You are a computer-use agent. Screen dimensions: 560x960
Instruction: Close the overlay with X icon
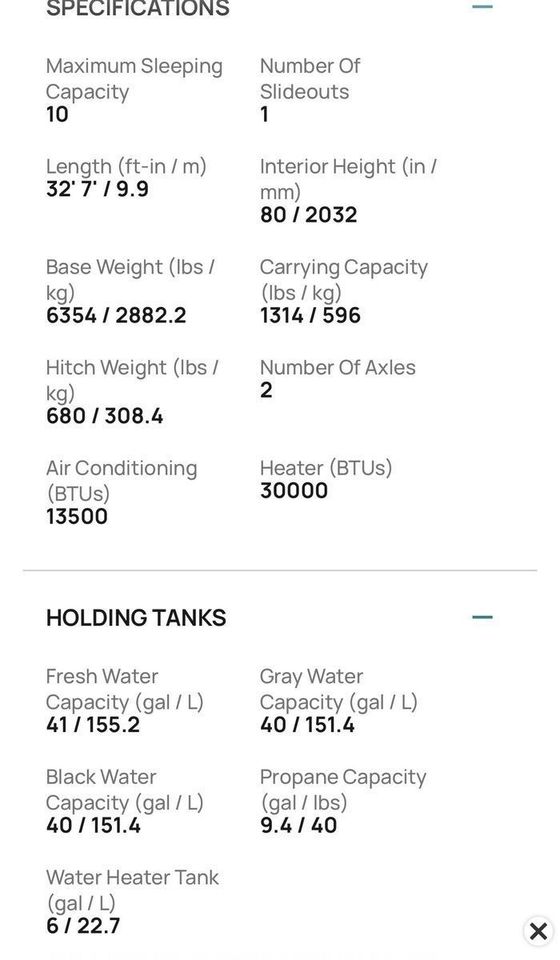coord(539,931)
